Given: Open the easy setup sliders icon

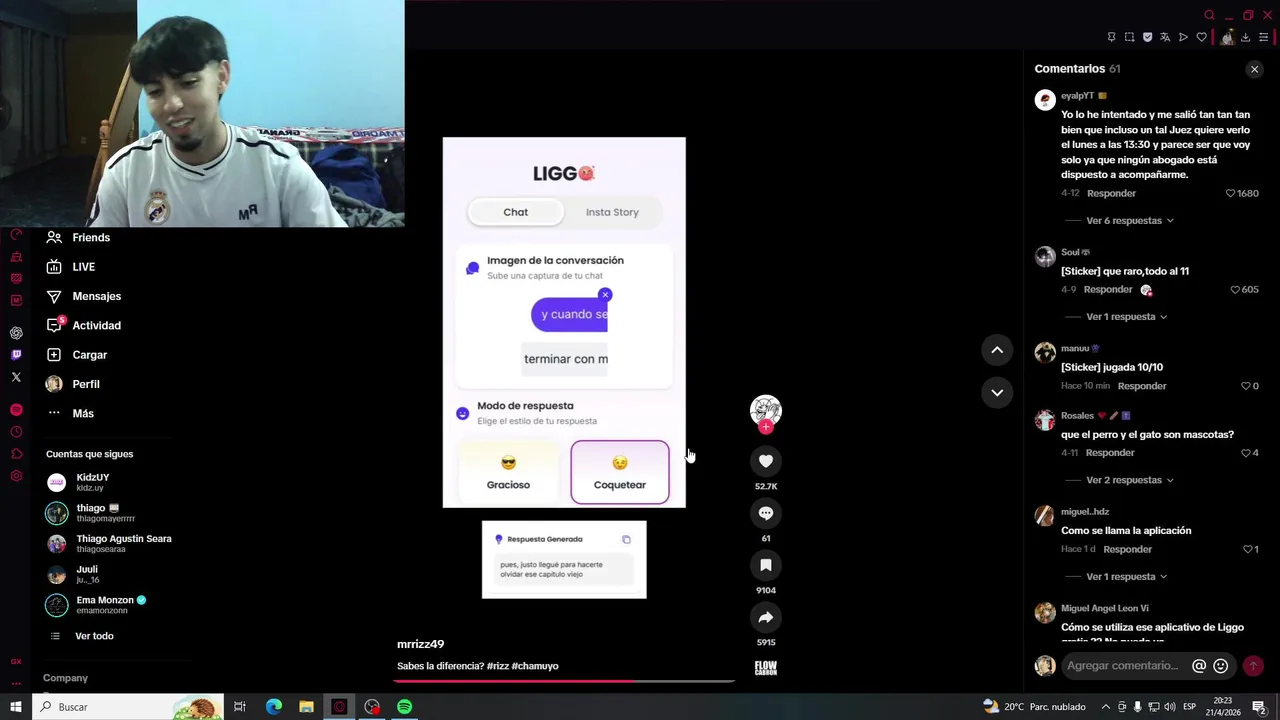Looking at the screenshot, I should [x=1263, y=37].
